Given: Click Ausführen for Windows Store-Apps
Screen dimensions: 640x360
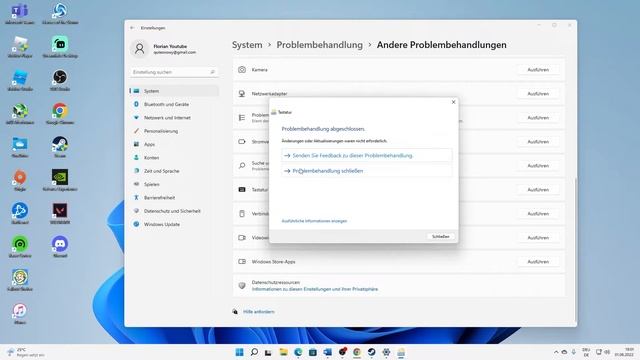Looking at the screenshot, I should pyautogui.click(x=538, y=262).
